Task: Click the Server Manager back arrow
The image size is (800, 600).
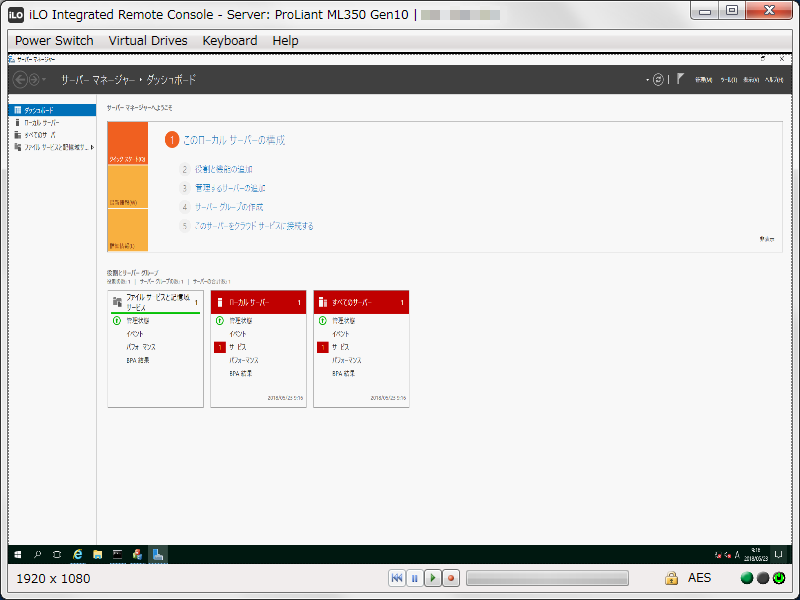Action: [x=20, y=80]
